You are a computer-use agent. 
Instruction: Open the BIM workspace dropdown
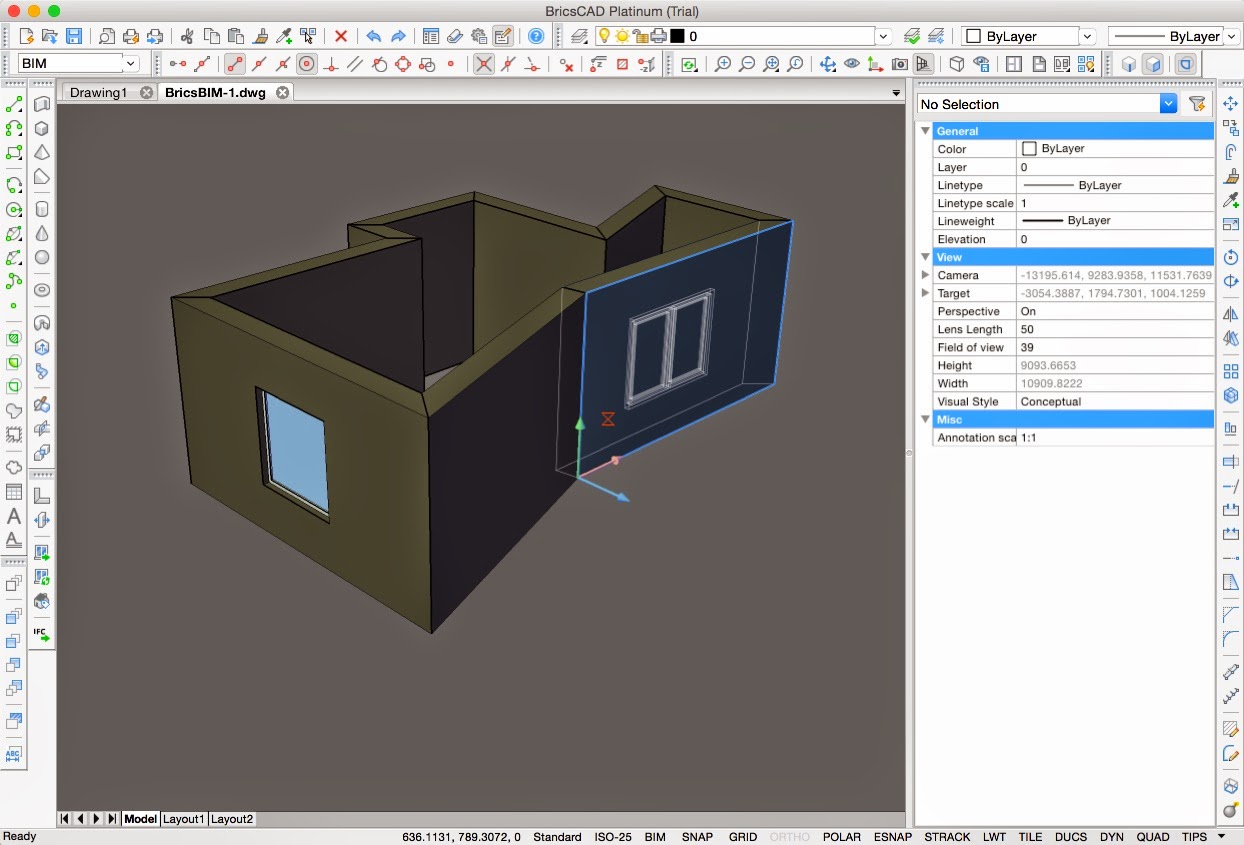click(x=131, y=63)
